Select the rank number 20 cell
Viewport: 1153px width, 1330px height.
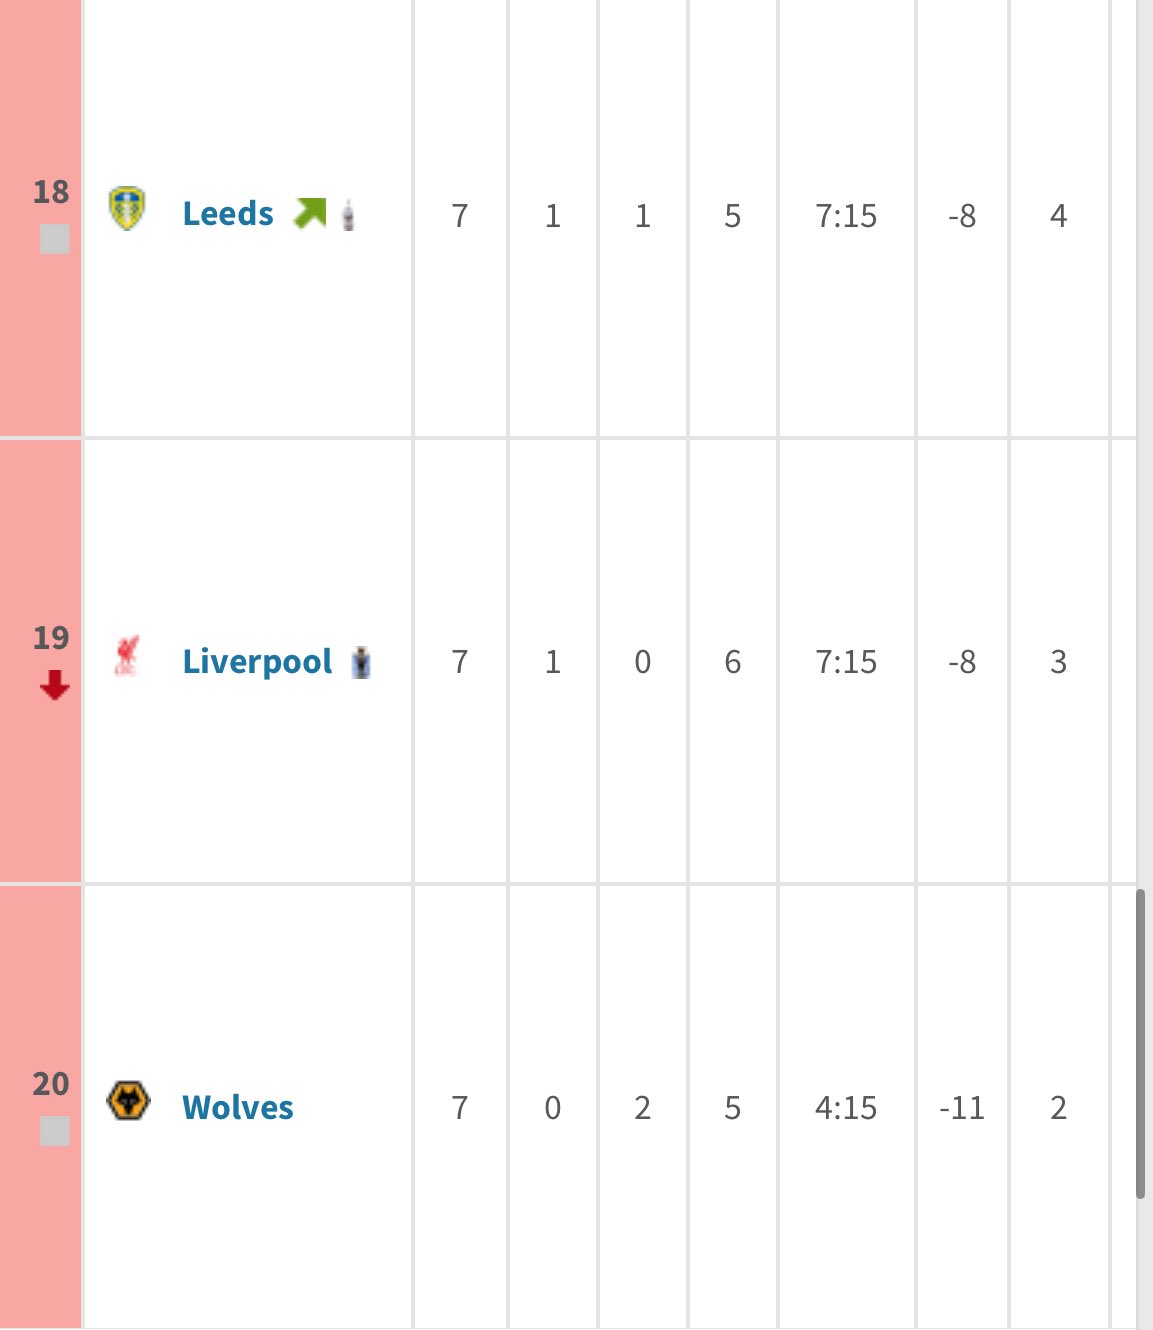(x=52, y=1083)
